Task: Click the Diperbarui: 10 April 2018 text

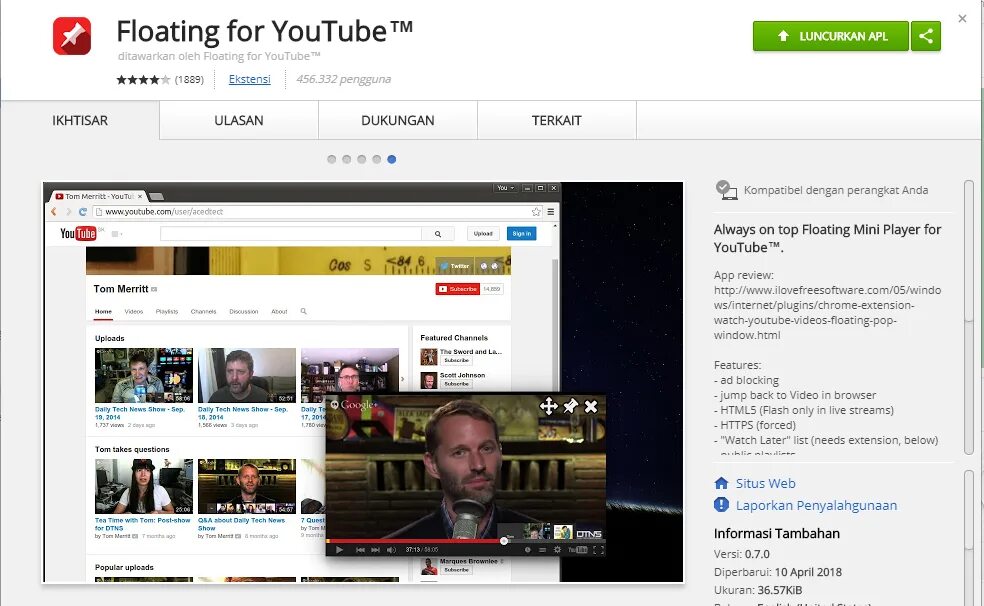Action: [778, 572]
